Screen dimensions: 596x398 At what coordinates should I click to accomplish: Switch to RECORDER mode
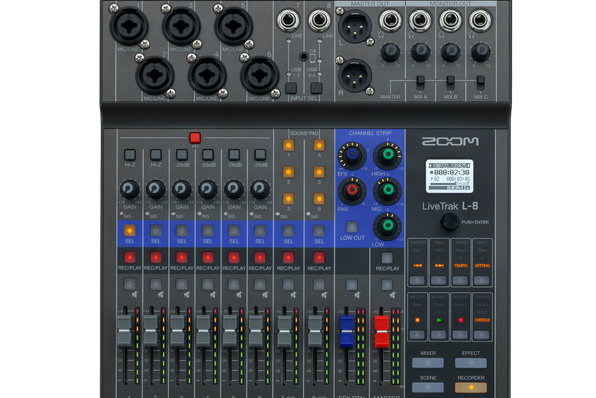[471, 387]
